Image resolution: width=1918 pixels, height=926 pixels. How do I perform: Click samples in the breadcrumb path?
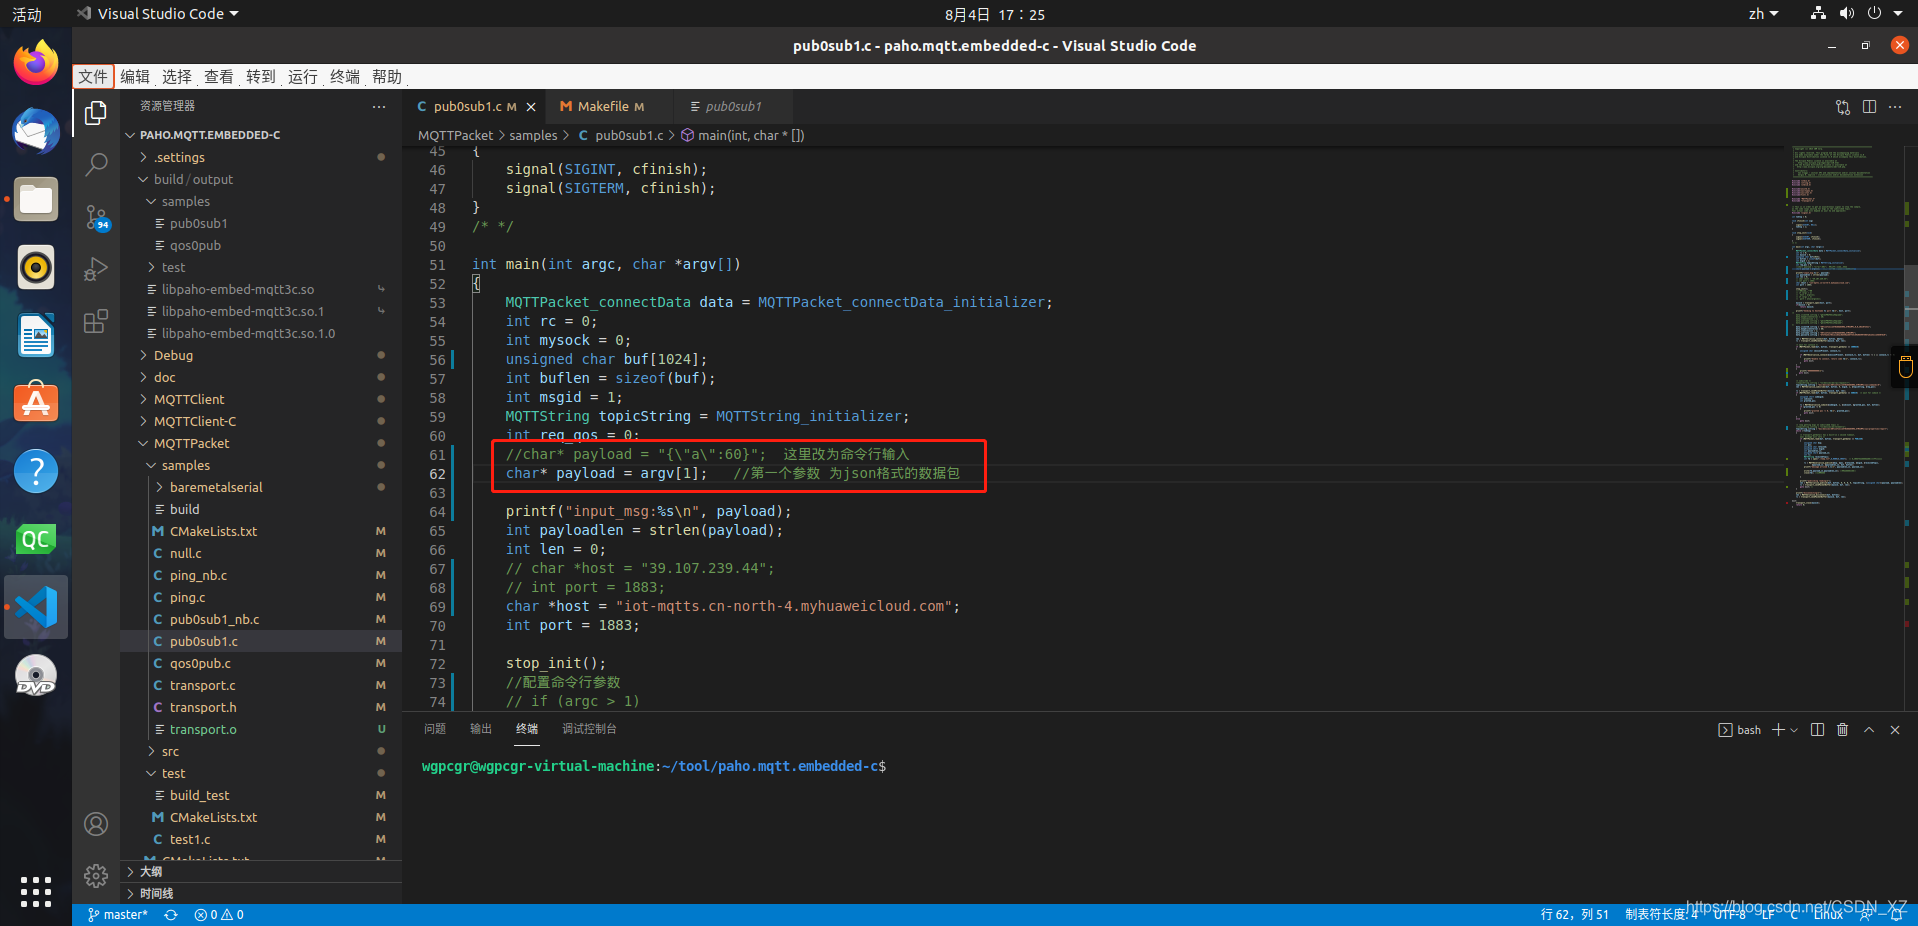(x=533, y=135)
